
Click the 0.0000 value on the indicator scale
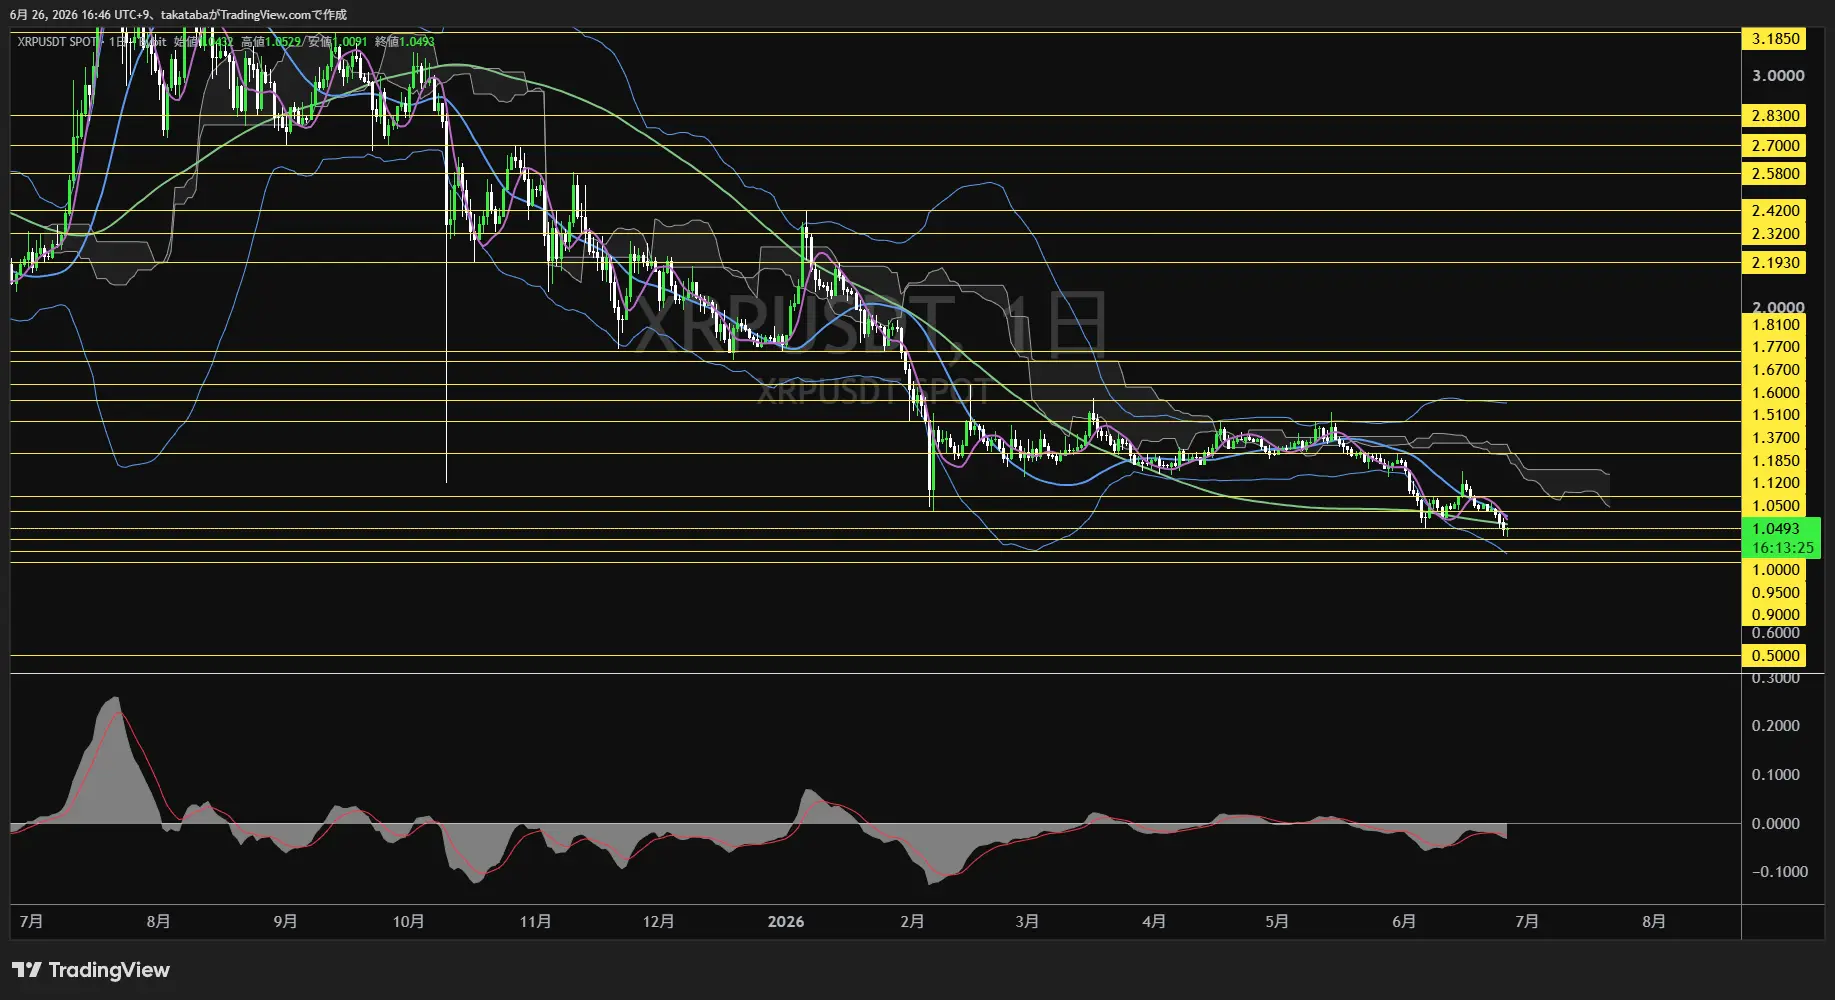point(1776,824)
